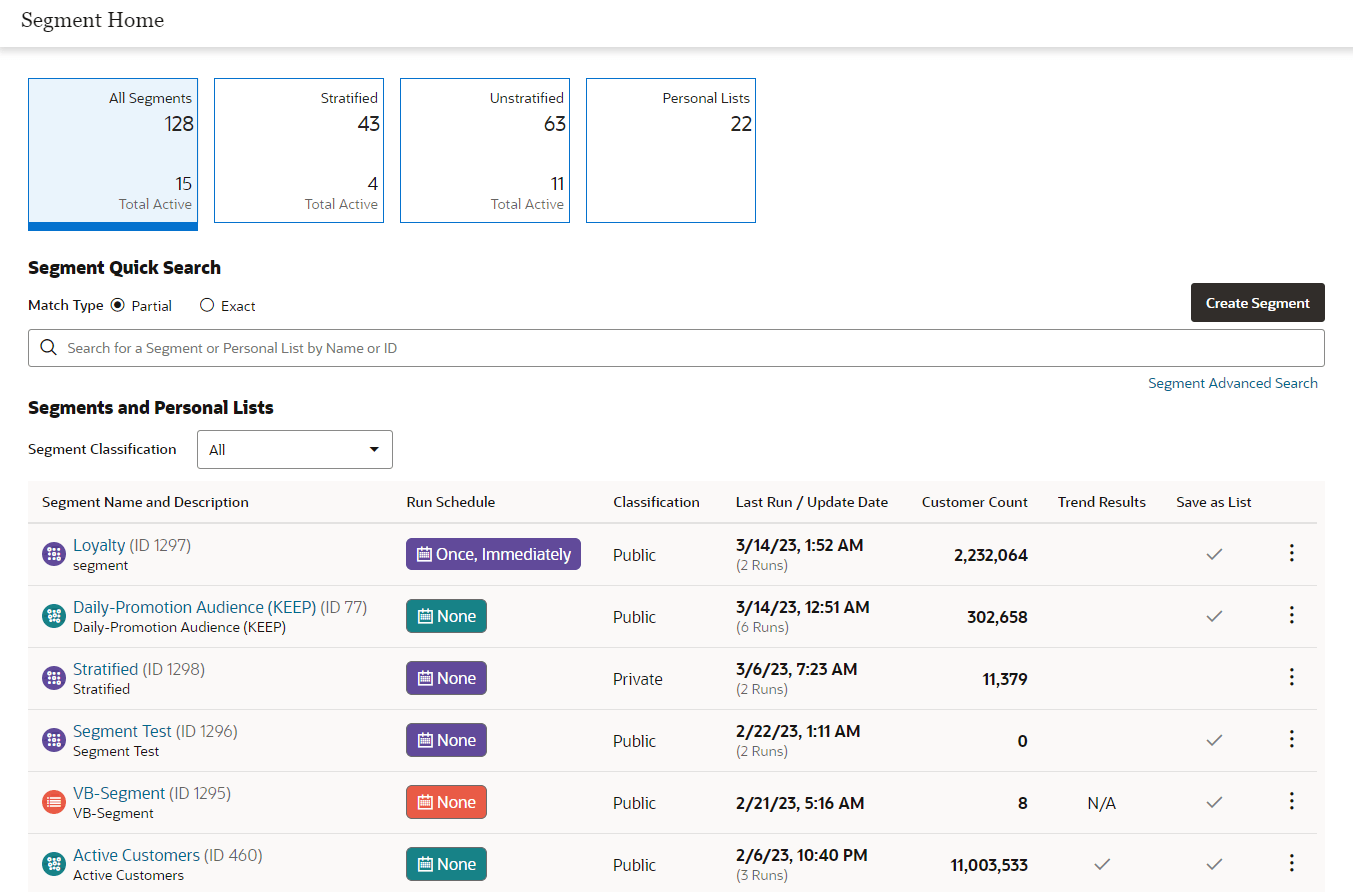Click the Create Segment button
1353x892 pixels.
1258,303
